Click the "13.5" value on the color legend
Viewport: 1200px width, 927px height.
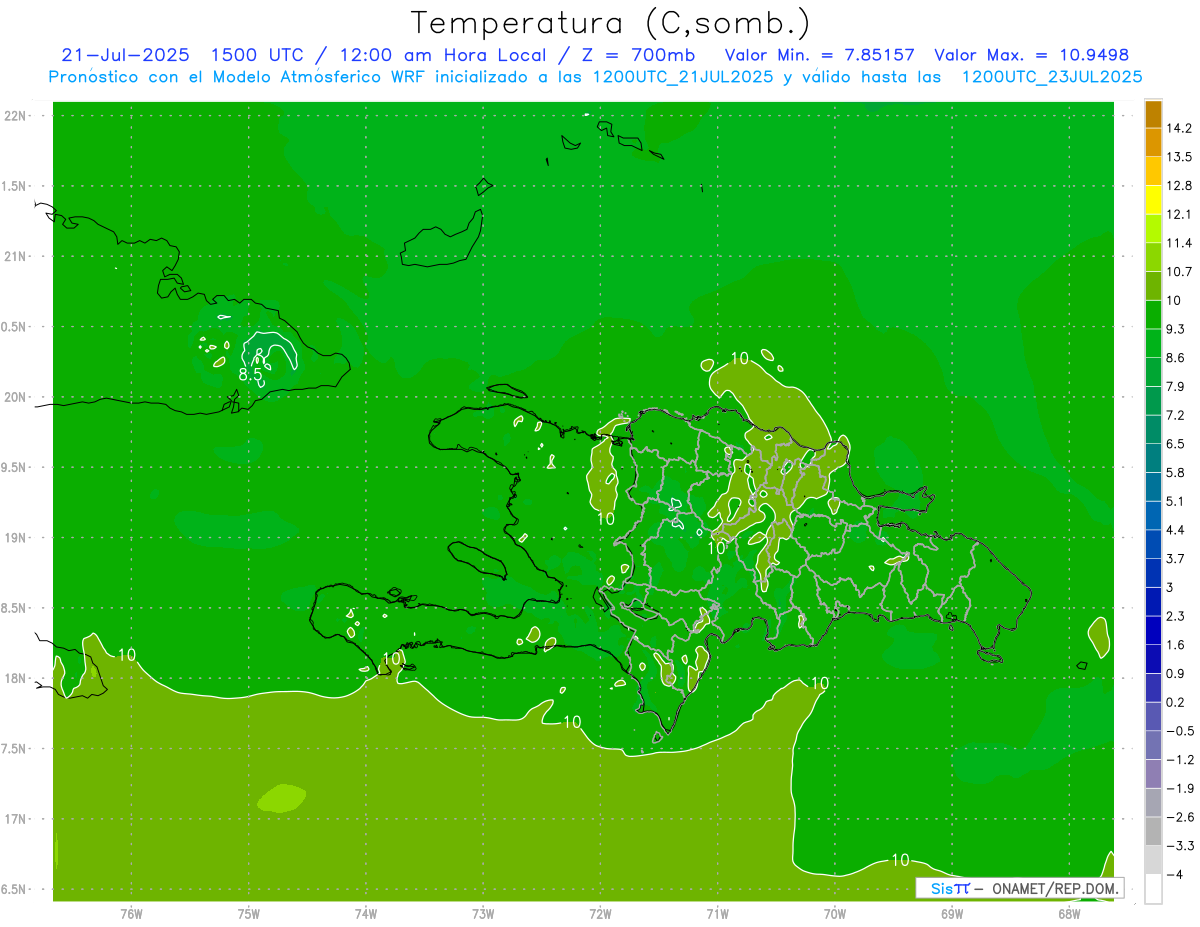tap(1180, 157)
